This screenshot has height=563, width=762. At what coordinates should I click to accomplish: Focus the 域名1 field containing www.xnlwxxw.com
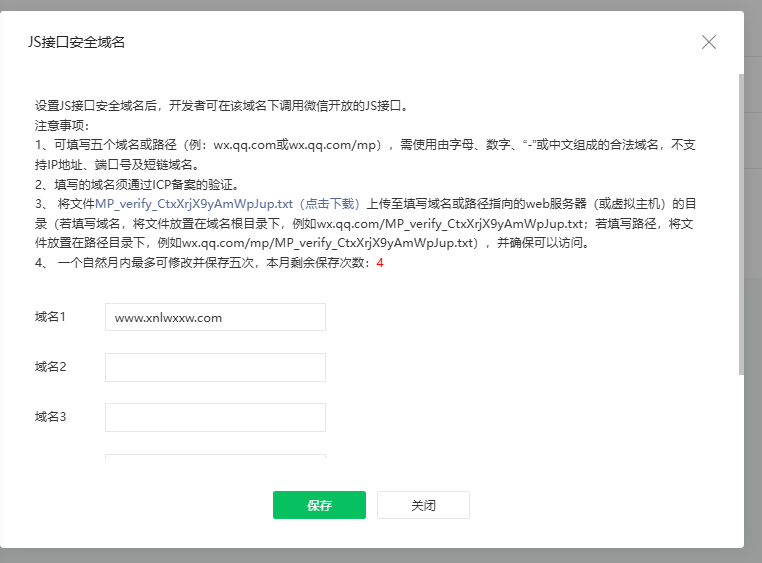[215, 317]
